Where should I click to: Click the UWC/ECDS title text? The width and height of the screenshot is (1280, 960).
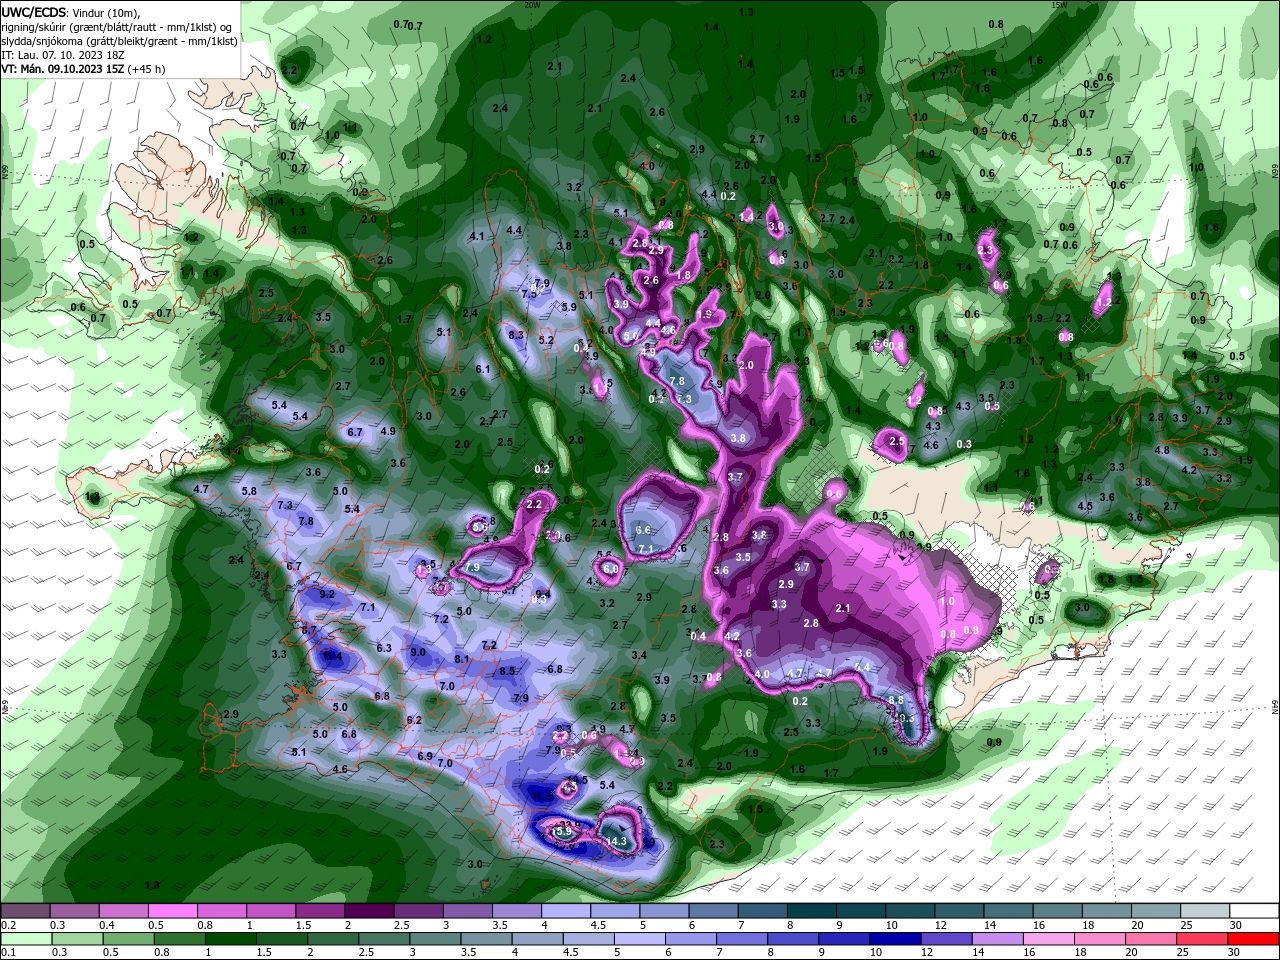click(x=33, y=13)
